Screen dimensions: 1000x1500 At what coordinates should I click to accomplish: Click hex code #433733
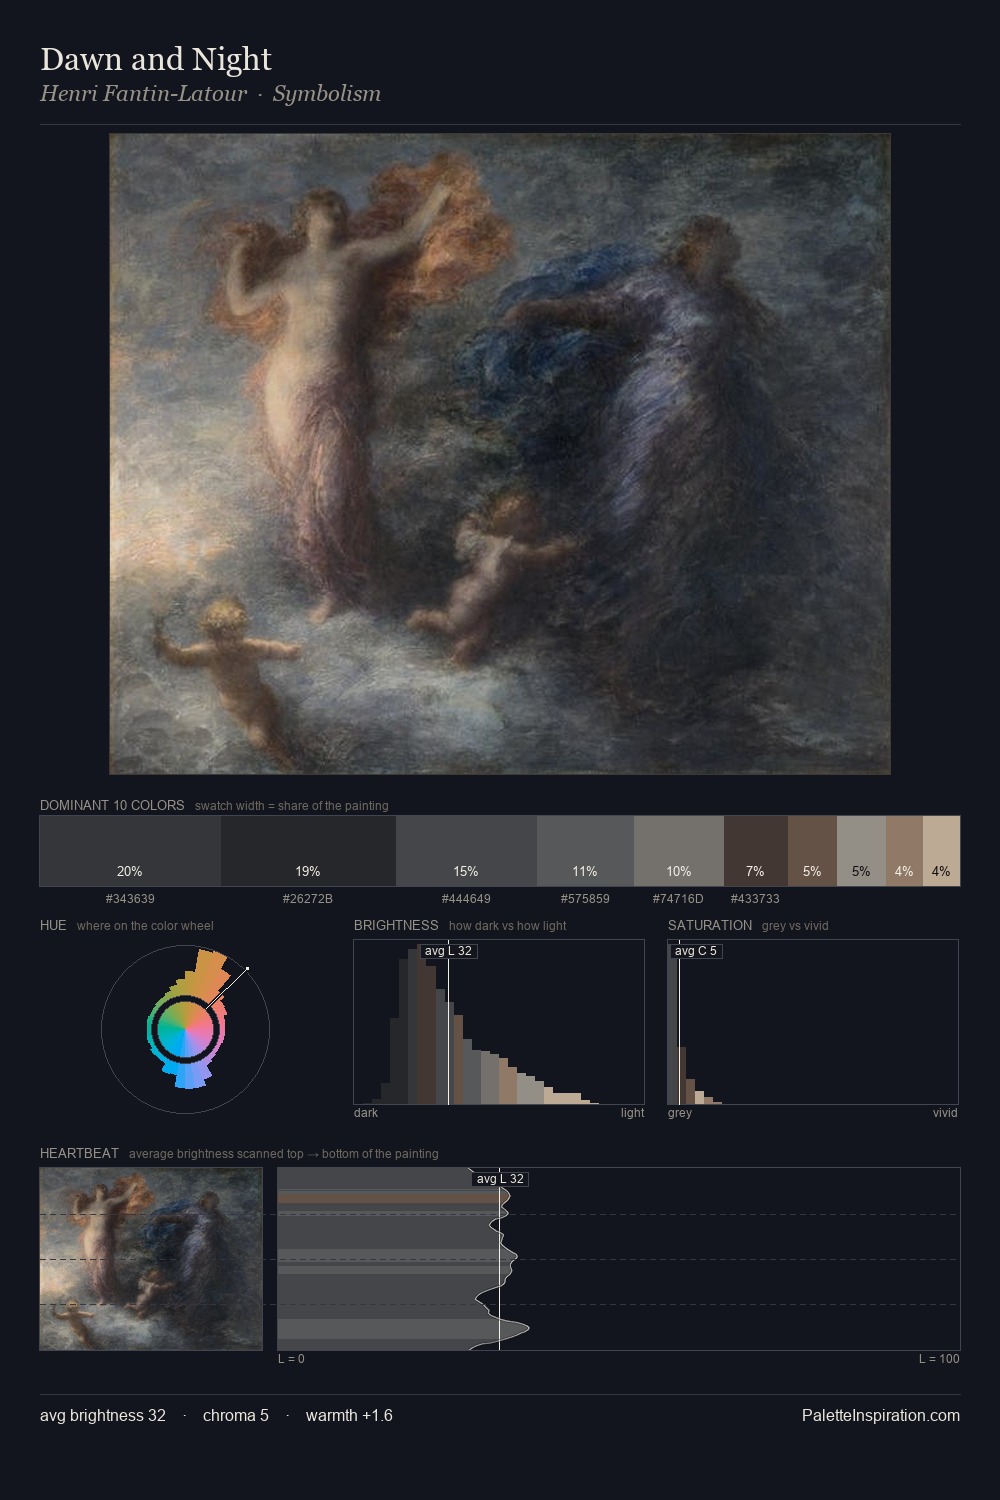point(755,899)
